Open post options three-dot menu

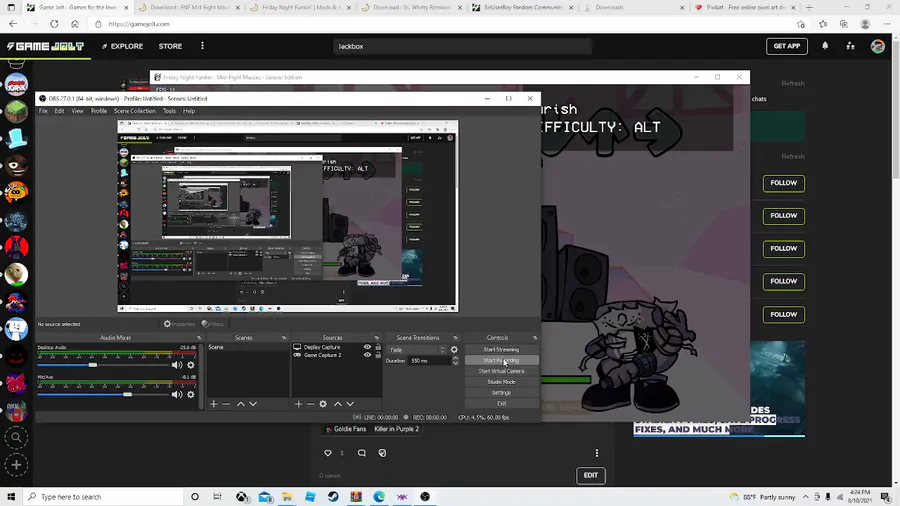click(597, 453)
